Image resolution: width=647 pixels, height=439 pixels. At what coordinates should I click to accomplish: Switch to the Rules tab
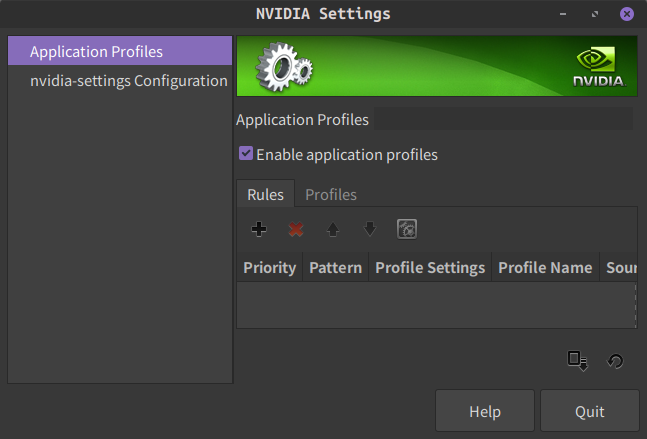[x=265, y=194]
